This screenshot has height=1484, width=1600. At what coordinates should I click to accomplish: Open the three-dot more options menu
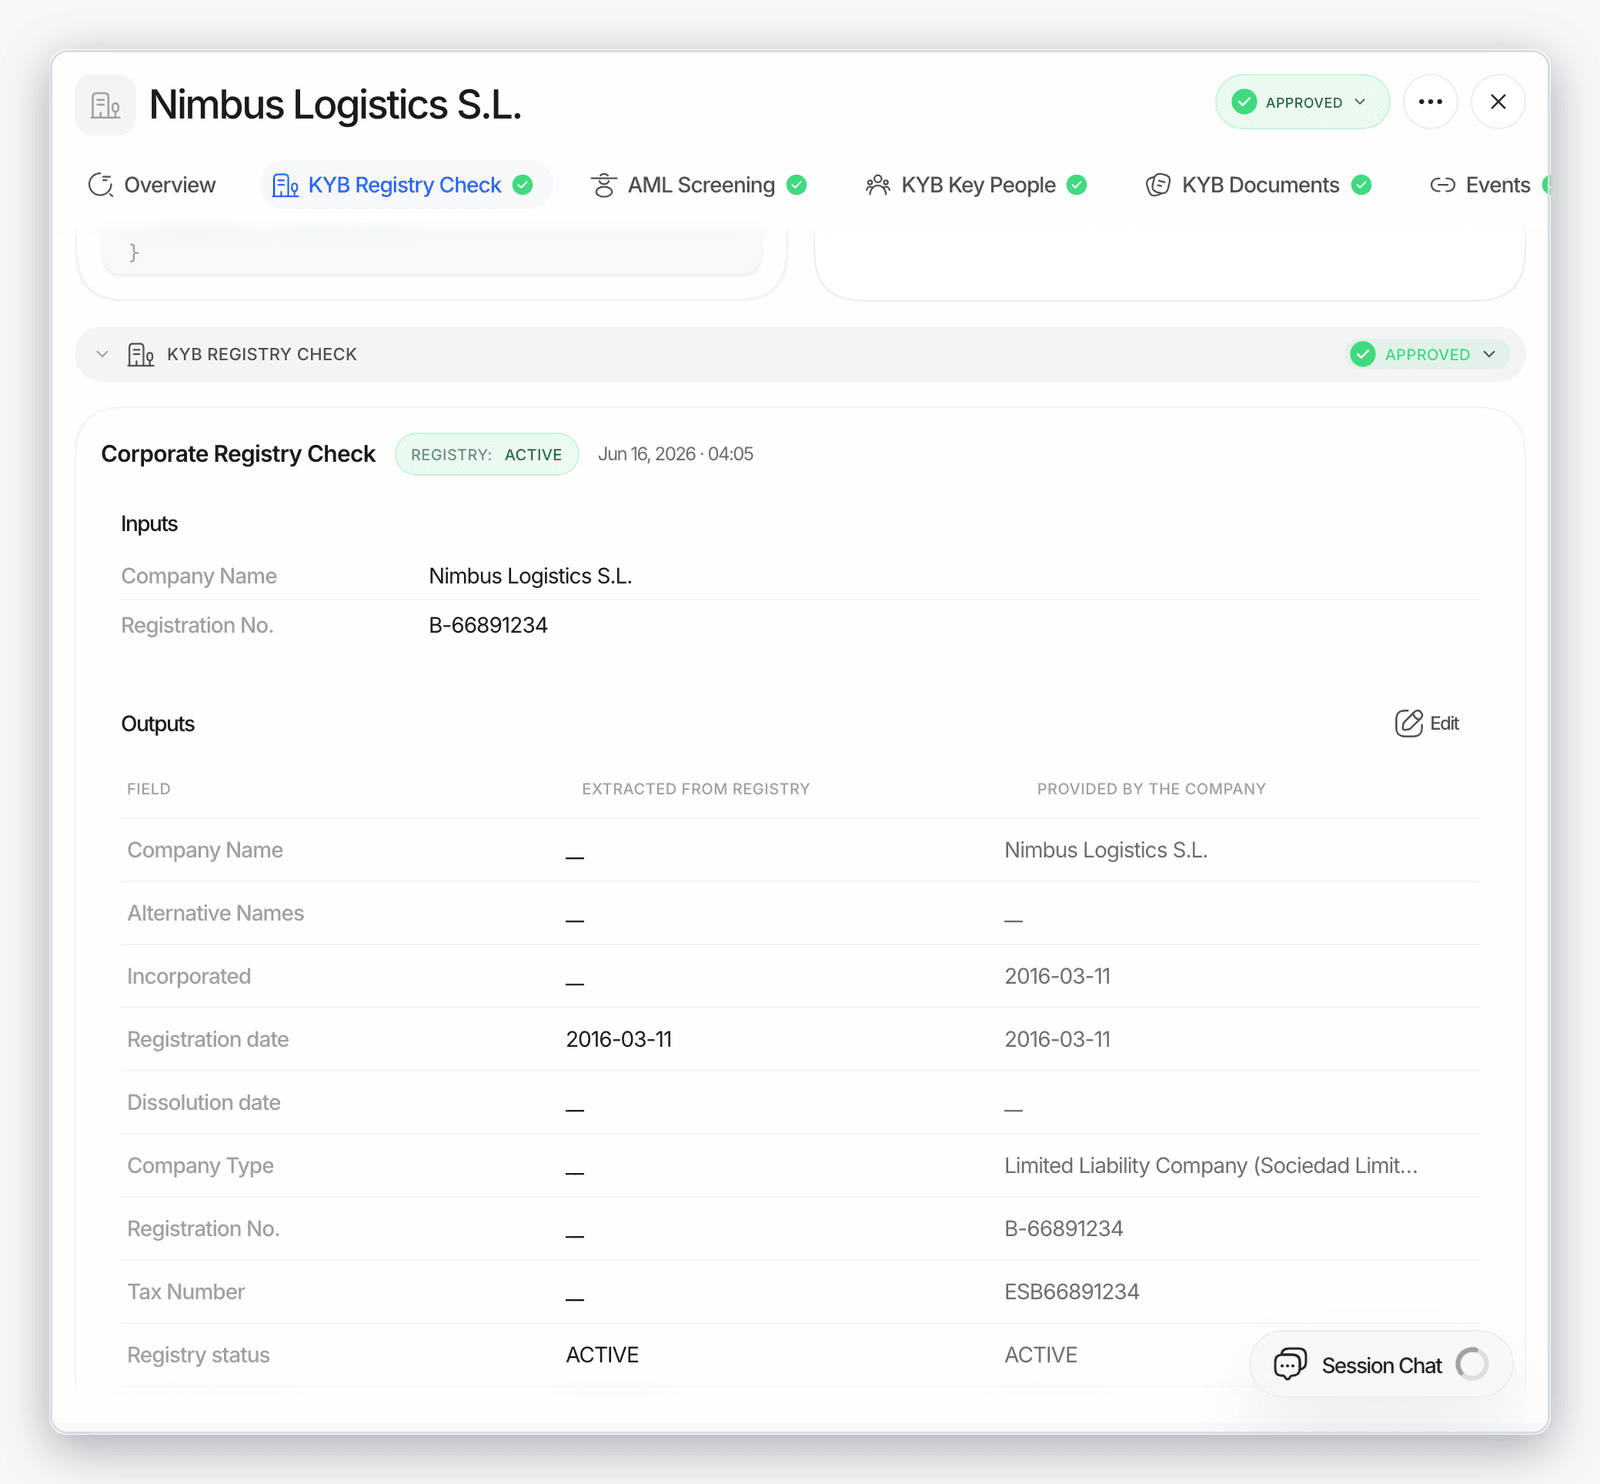click(1430, 102)
